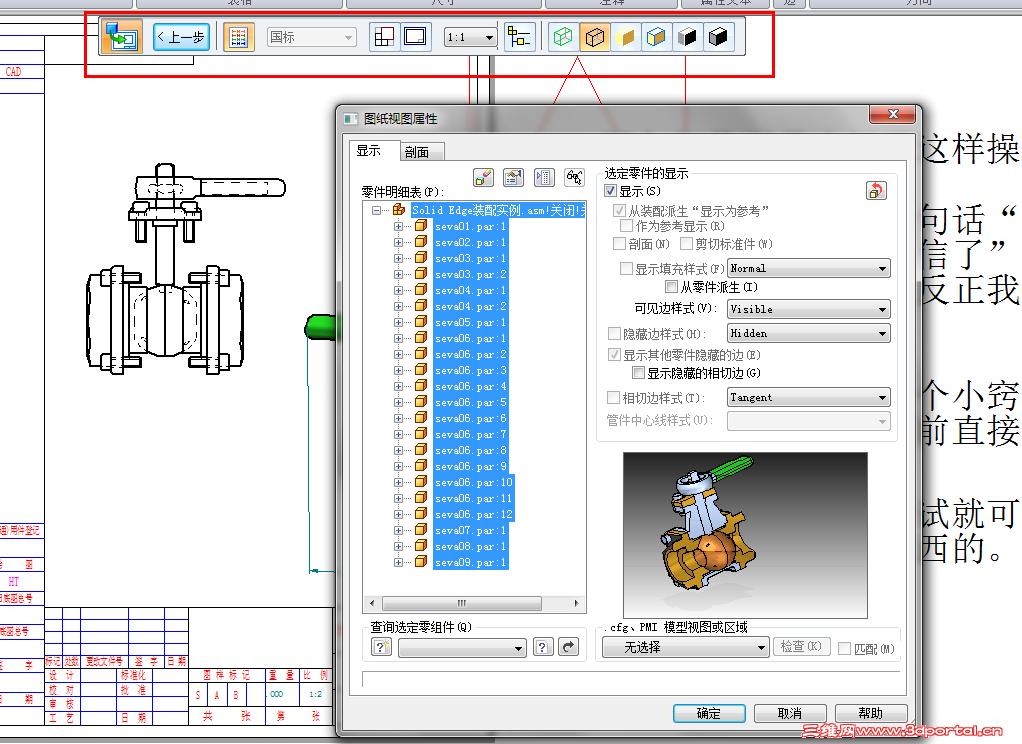Screen dimensions: 1022x744
Task: Switch to the 剖面 tab
Action: pos(418,152)
